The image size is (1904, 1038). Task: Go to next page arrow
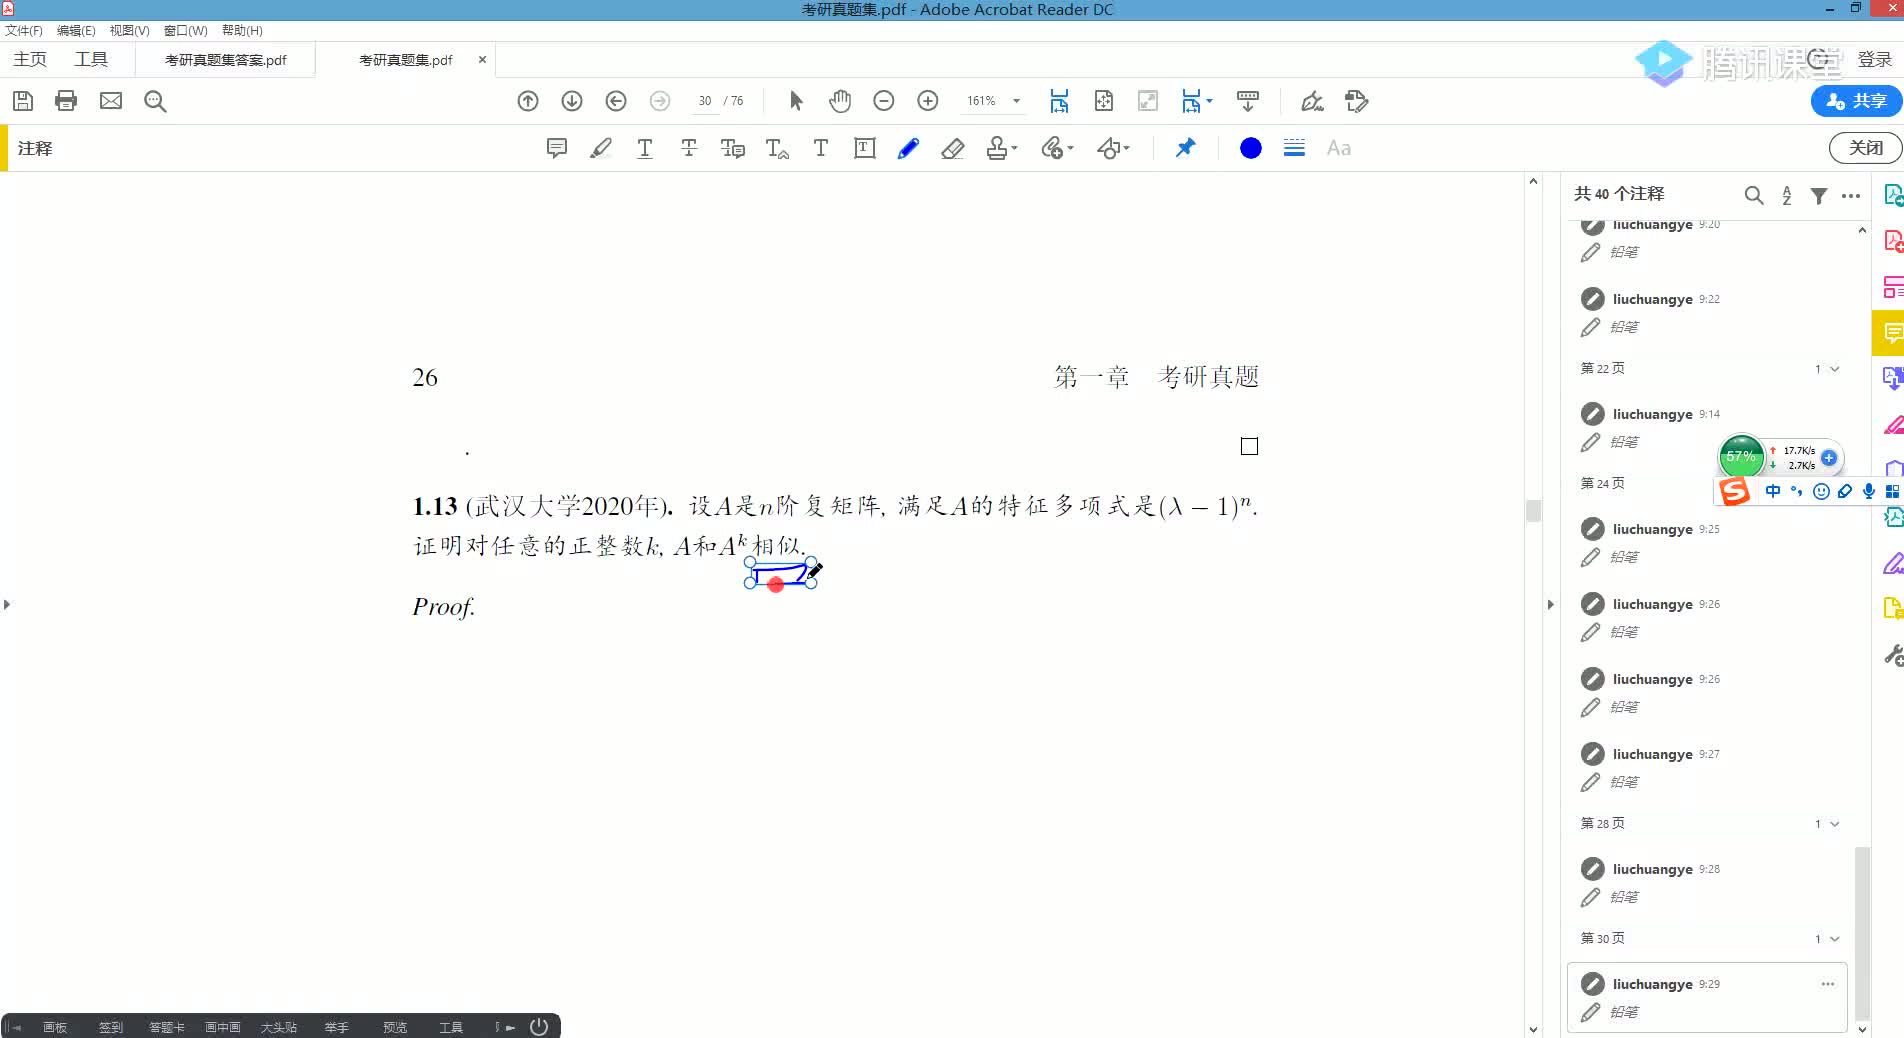[x=572, y=101]
